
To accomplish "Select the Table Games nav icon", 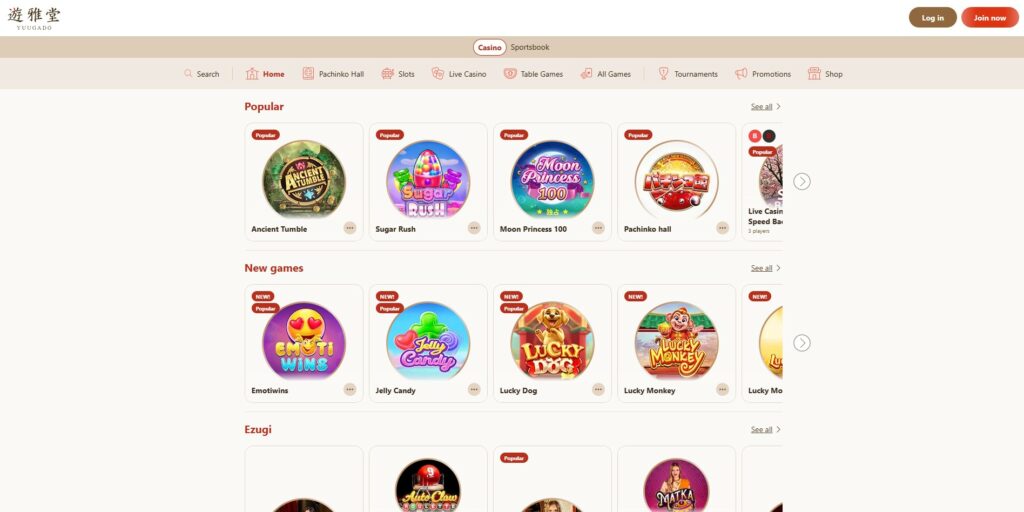I will tap(510, 74).
